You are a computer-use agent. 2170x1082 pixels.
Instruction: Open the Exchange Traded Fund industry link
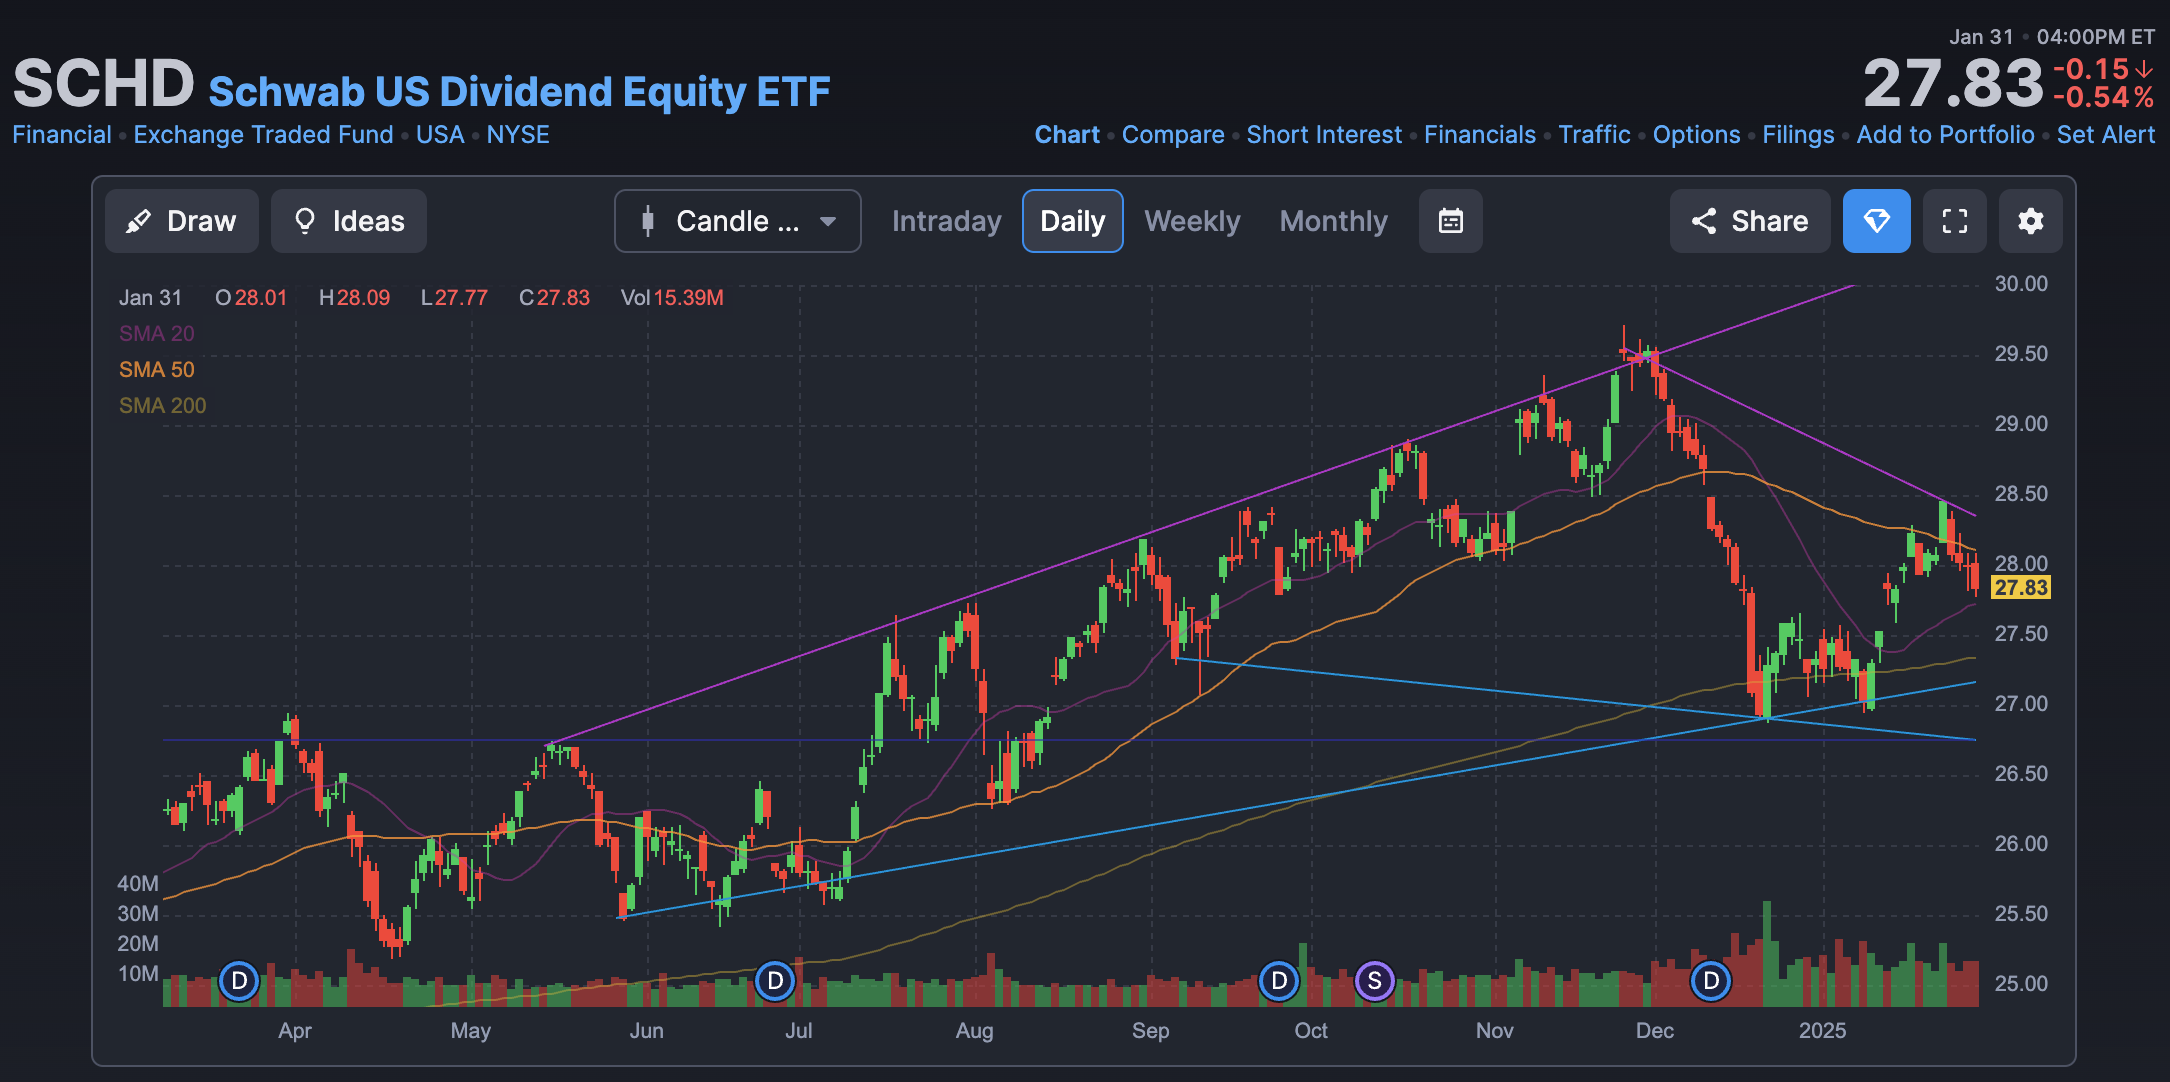[263, 135]
